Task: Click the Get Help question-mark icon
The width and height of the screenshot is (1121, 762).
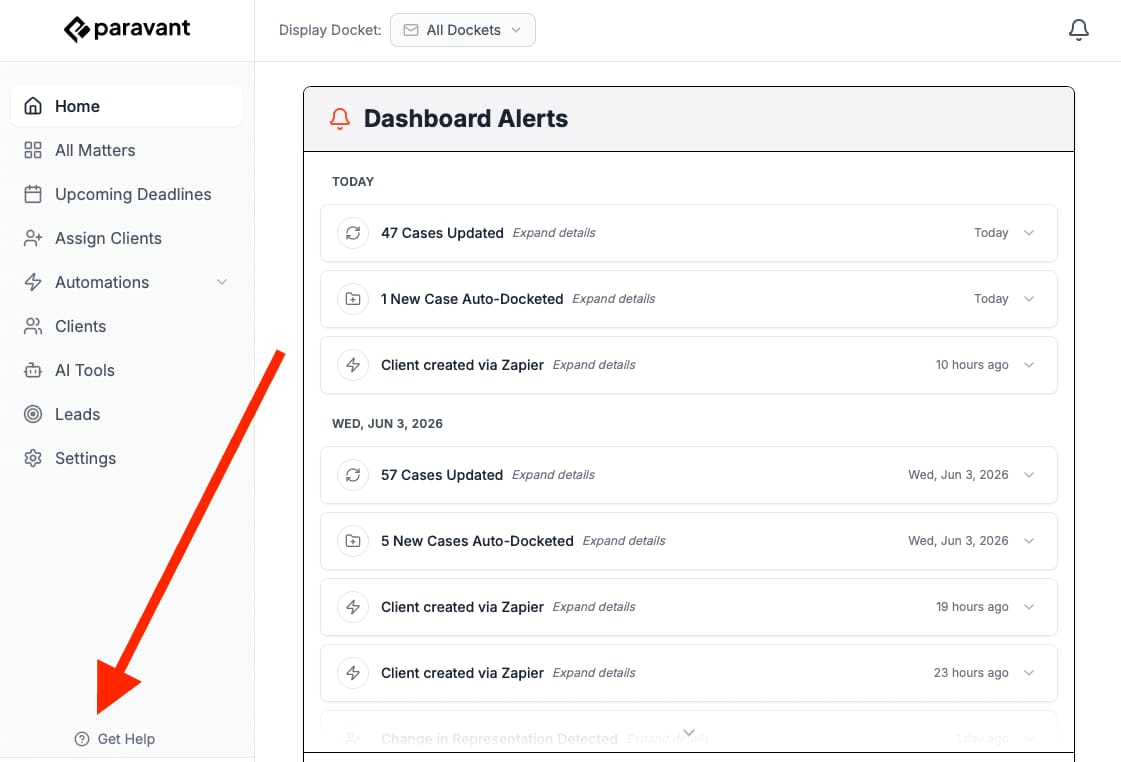Action: pyautogui.click(x=82, y=739)
